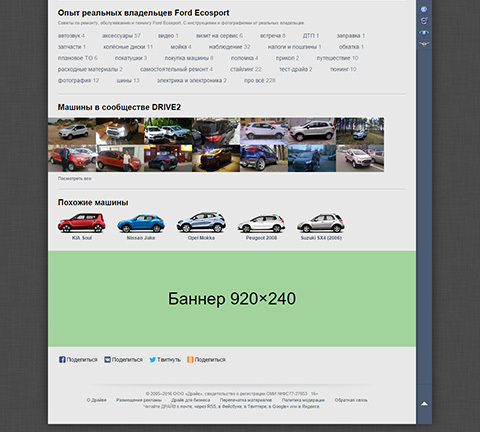This screenshot has height=432, width=480.
Task: Click the winged Mini logo in the sidebar
Action: tap(424, 44)
